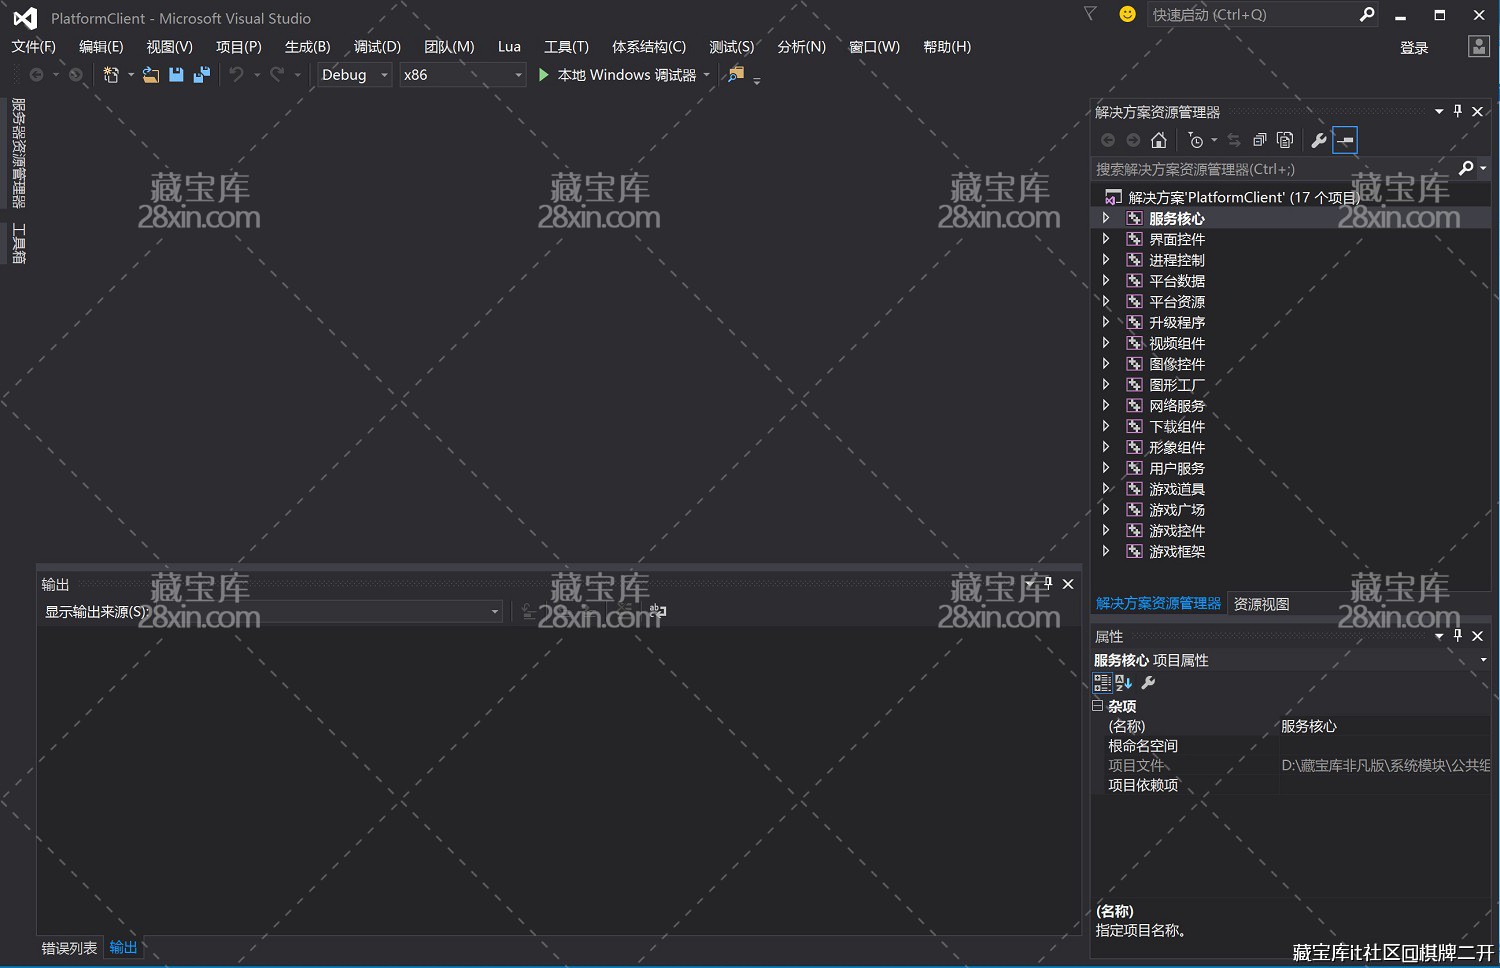
Task: Open Properties wrench icon in Solution Explorer
Action: point(1319,140)
